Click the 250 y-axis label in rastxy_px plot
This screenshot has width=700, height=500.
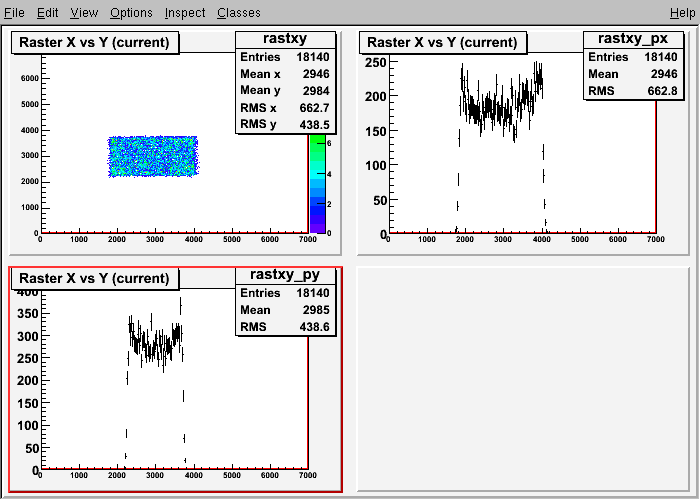376,62
